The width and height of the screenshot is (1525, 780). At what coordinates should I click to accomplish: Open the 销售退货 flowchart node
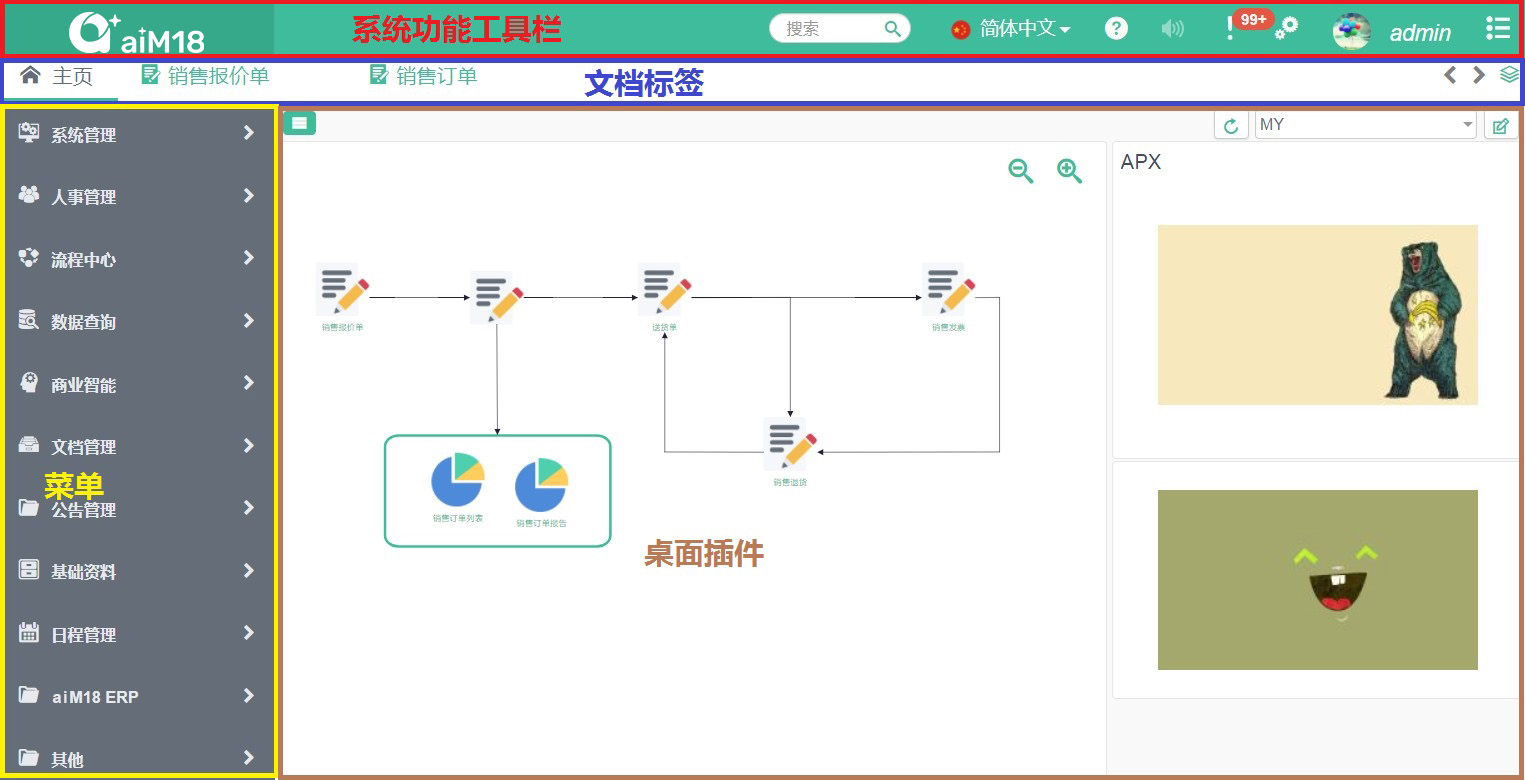pyautogui.click(x=790, y=452)
